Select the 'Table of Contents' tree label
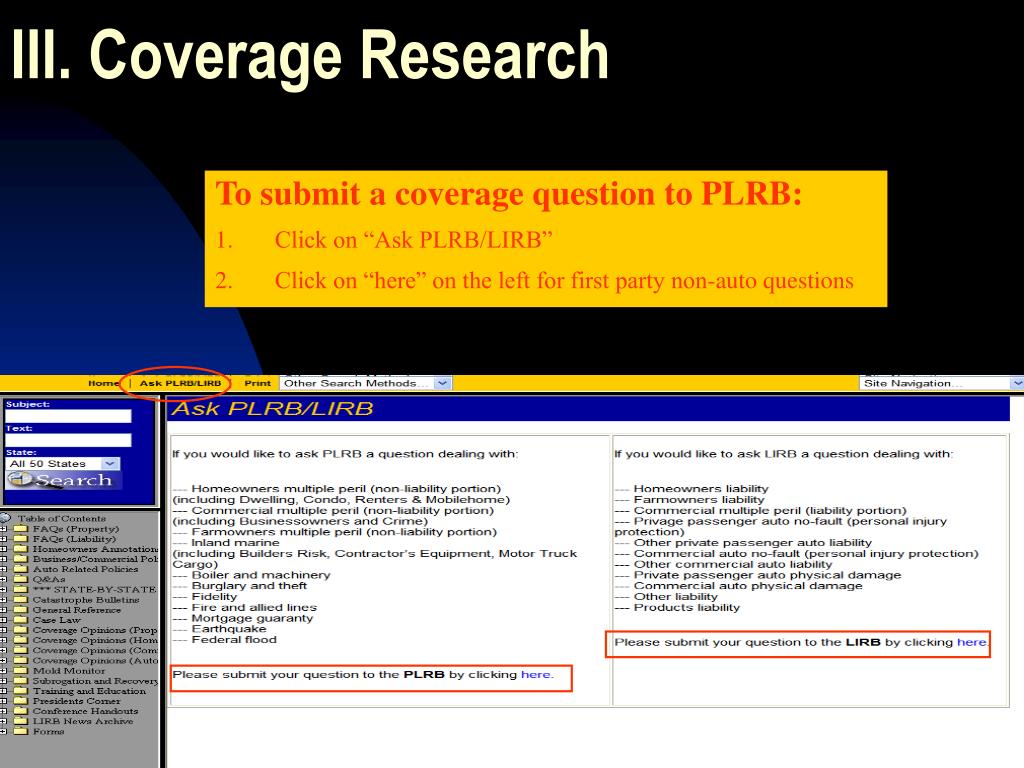The height and width of the screenshot is (768, 1024). click(x=61, y=519)
